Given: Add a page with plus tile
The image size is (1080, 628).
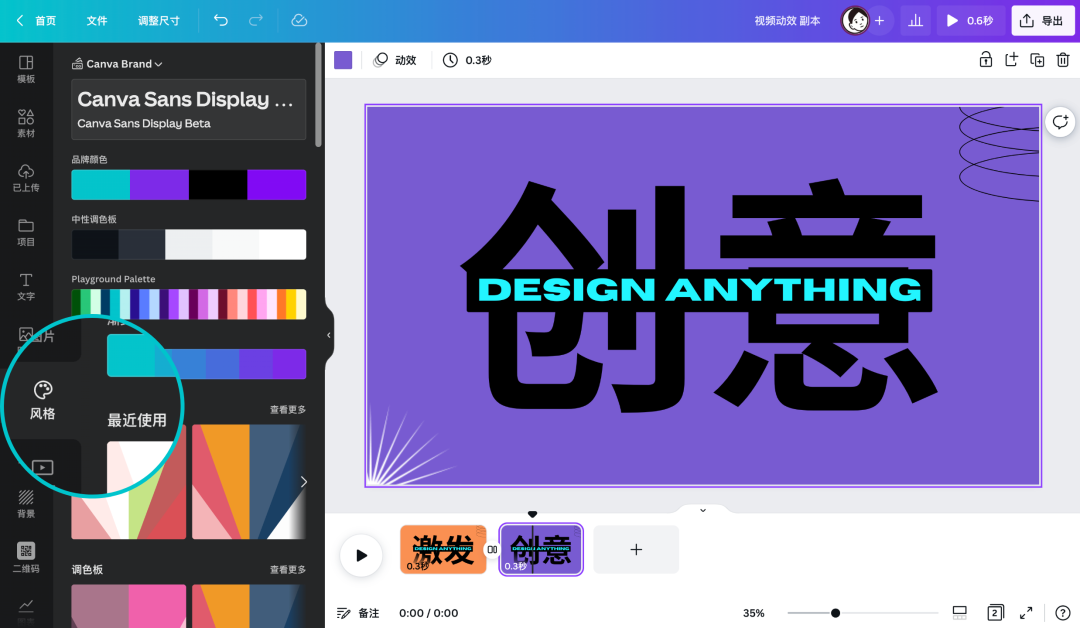Looking at the screenshot, I should 636,550.
